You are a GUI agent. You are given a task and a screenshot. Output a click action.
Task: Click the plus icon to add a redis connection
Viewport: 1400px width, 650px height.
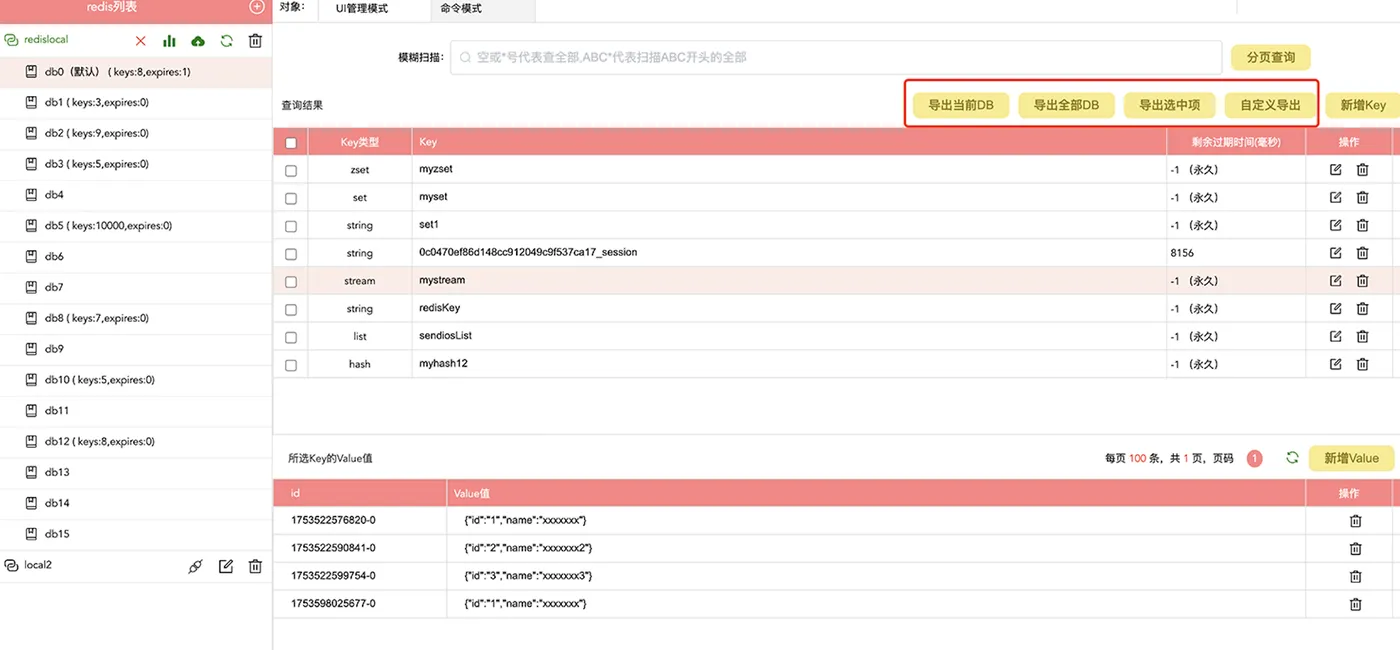(257, 7)
